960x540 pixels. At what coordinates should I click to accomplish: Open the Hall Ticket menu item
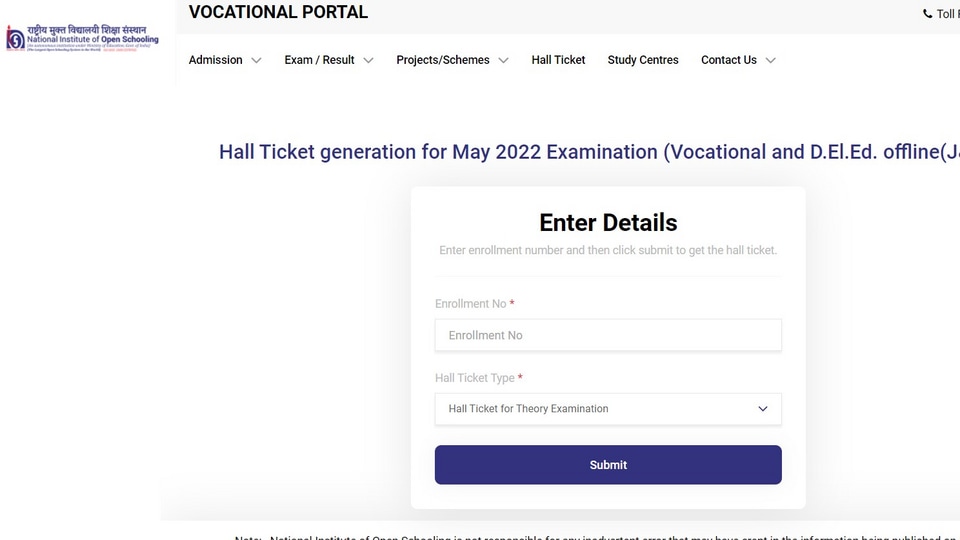pyautogui.click(x=558, y=60)
